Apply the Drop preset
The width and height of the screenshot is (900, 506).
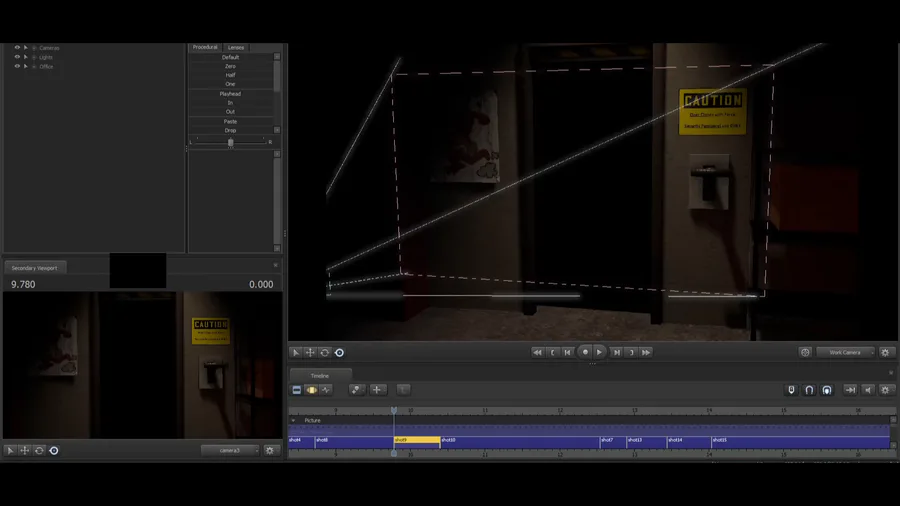tap(230, 131)
